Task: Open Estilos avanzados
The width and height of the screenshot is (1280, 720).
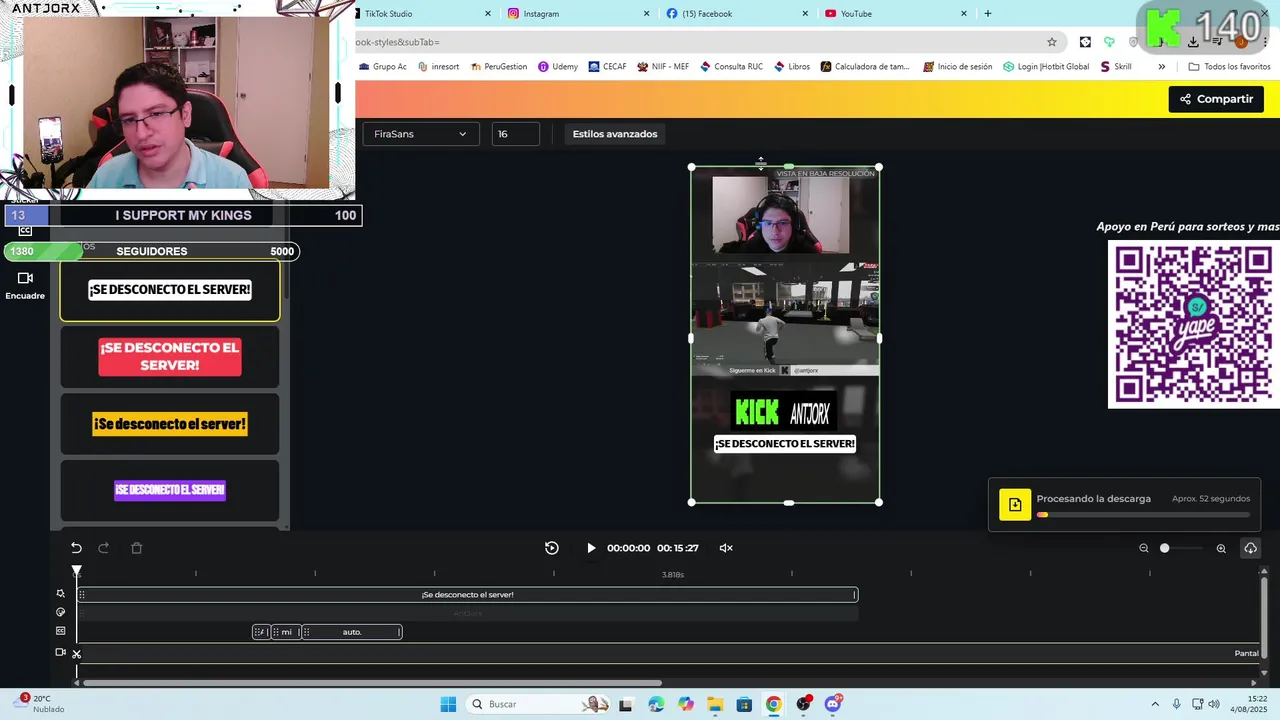Action: tap(615, 134)
